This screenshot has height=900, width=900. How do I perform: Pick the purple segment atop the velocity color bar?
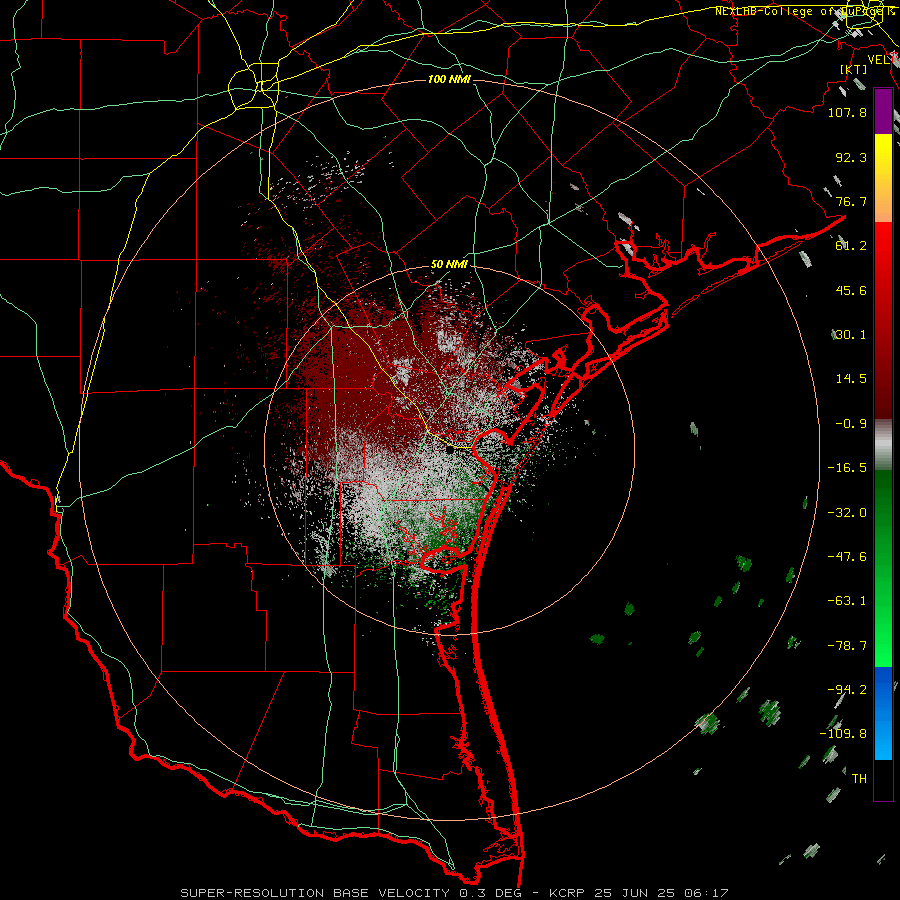pos(883,111)
